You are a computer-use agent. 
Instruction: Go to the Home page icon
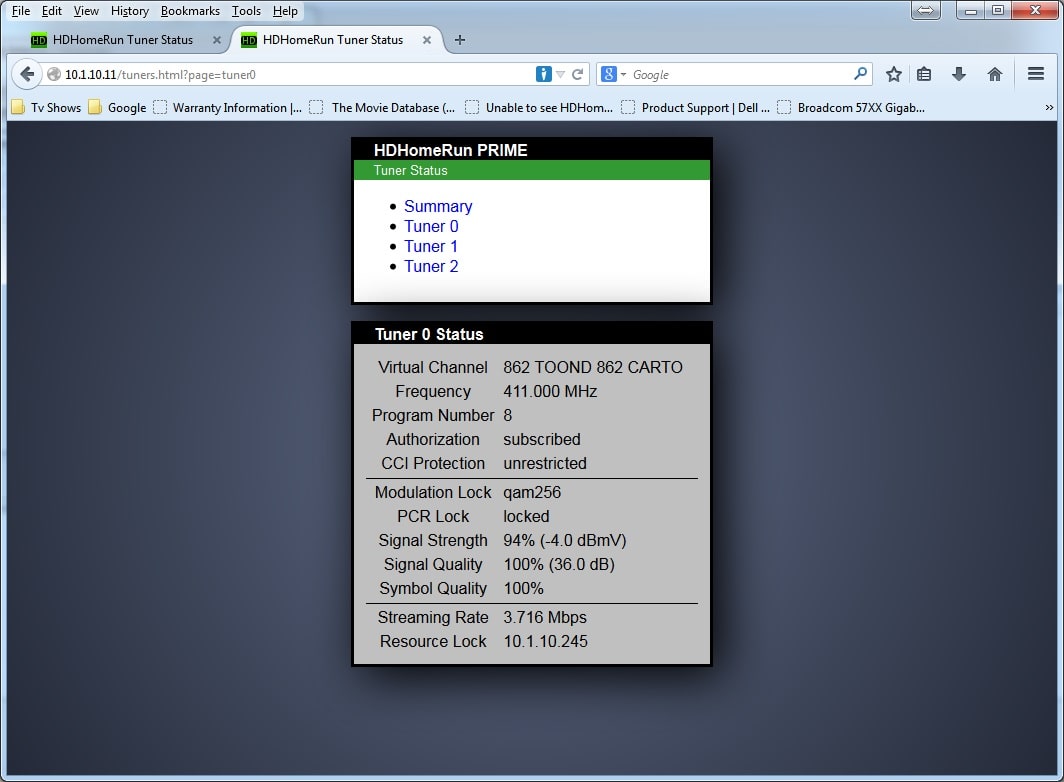click(995, 74)
